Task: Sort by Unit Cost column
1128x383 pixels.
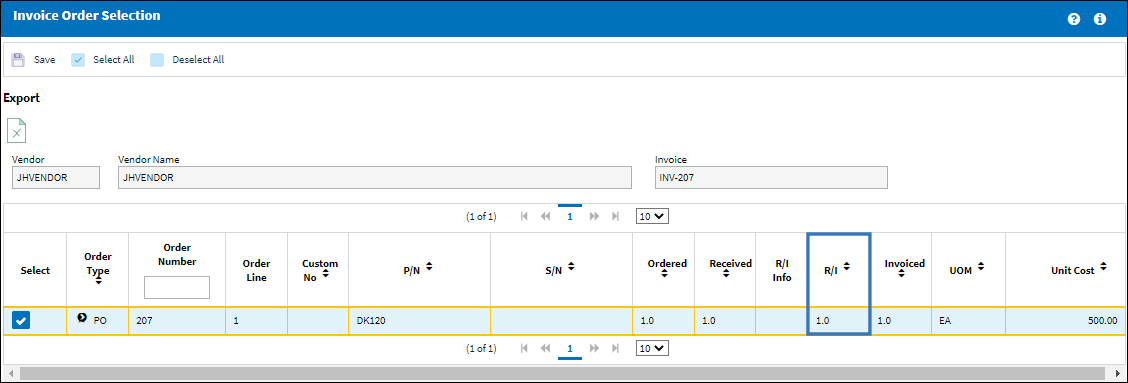Action: point(1103,266)
